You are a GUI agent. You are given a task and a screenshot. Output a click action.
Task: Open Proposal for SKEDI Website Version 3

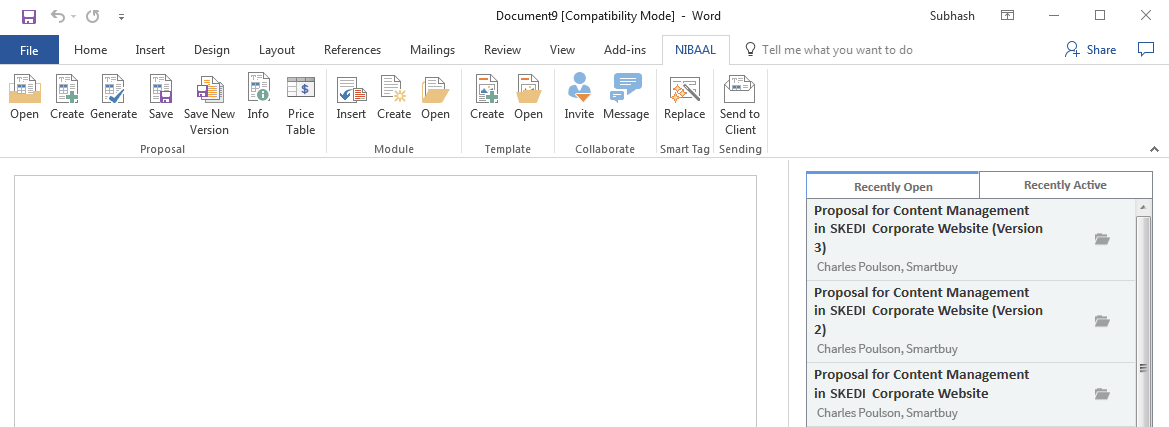coord(971,239)
